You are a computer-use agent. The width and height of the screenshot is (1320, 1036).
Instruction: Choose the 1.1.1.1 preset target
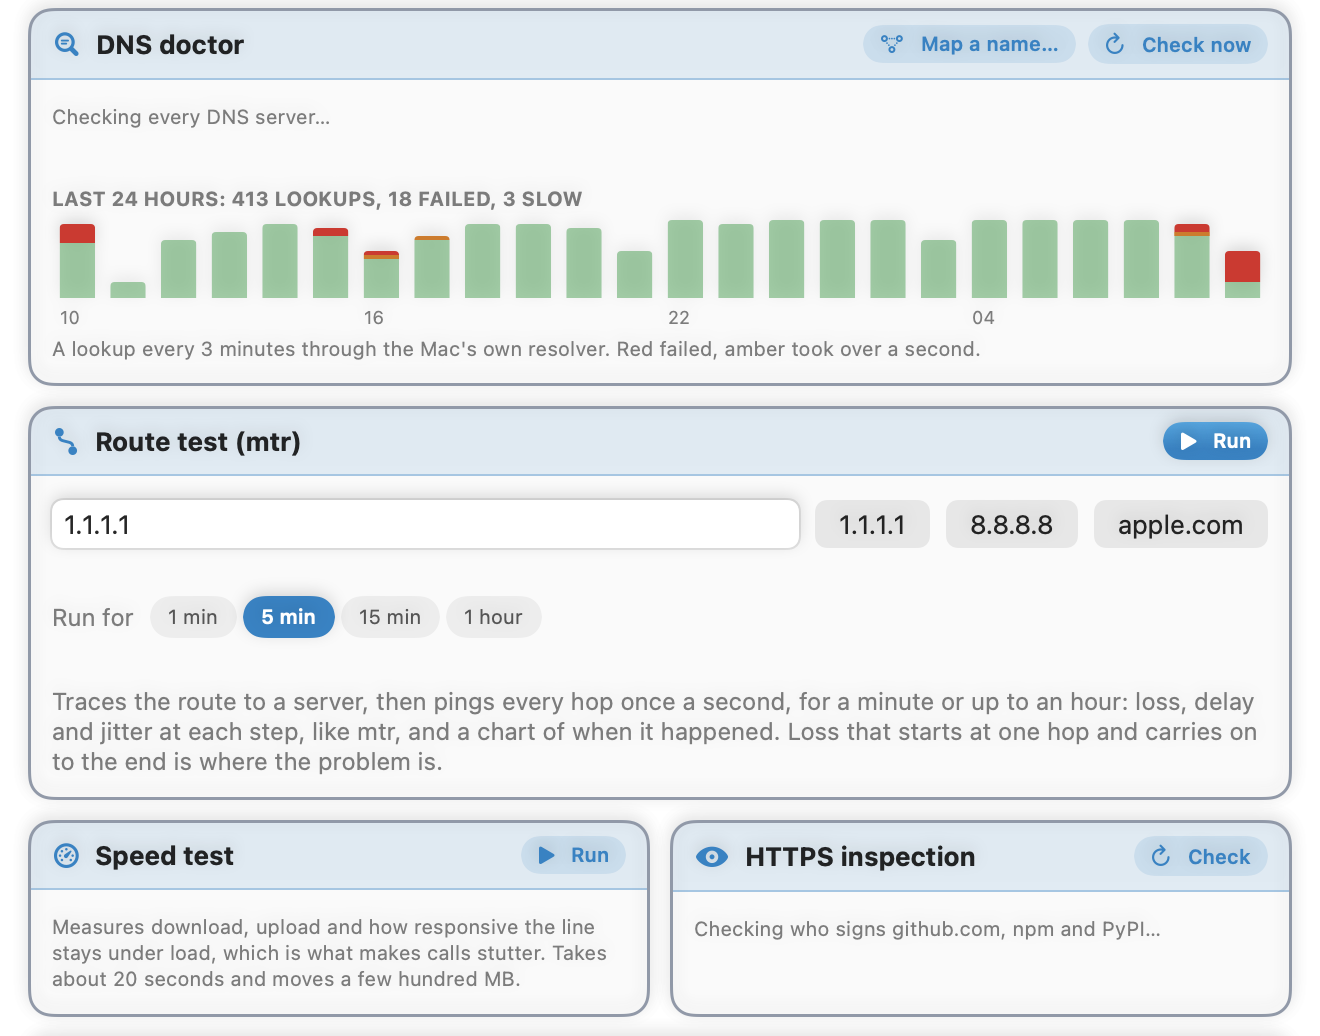[x=872, y=524]
